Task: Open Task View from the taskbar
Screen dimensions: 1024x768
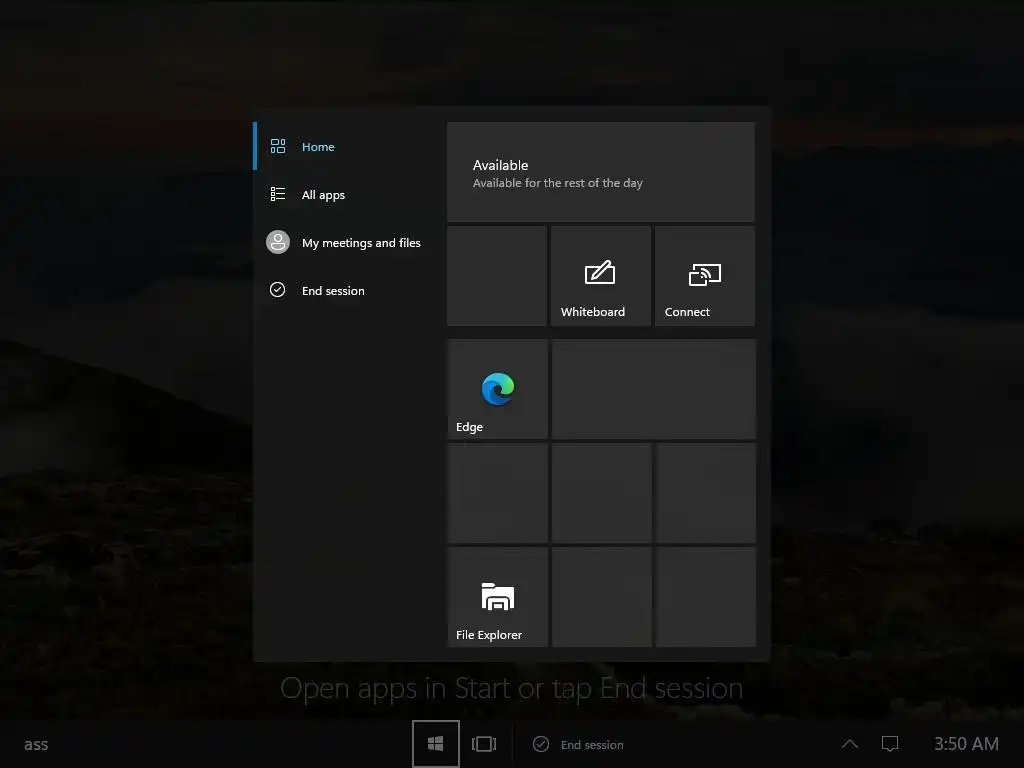Action: 484,744
